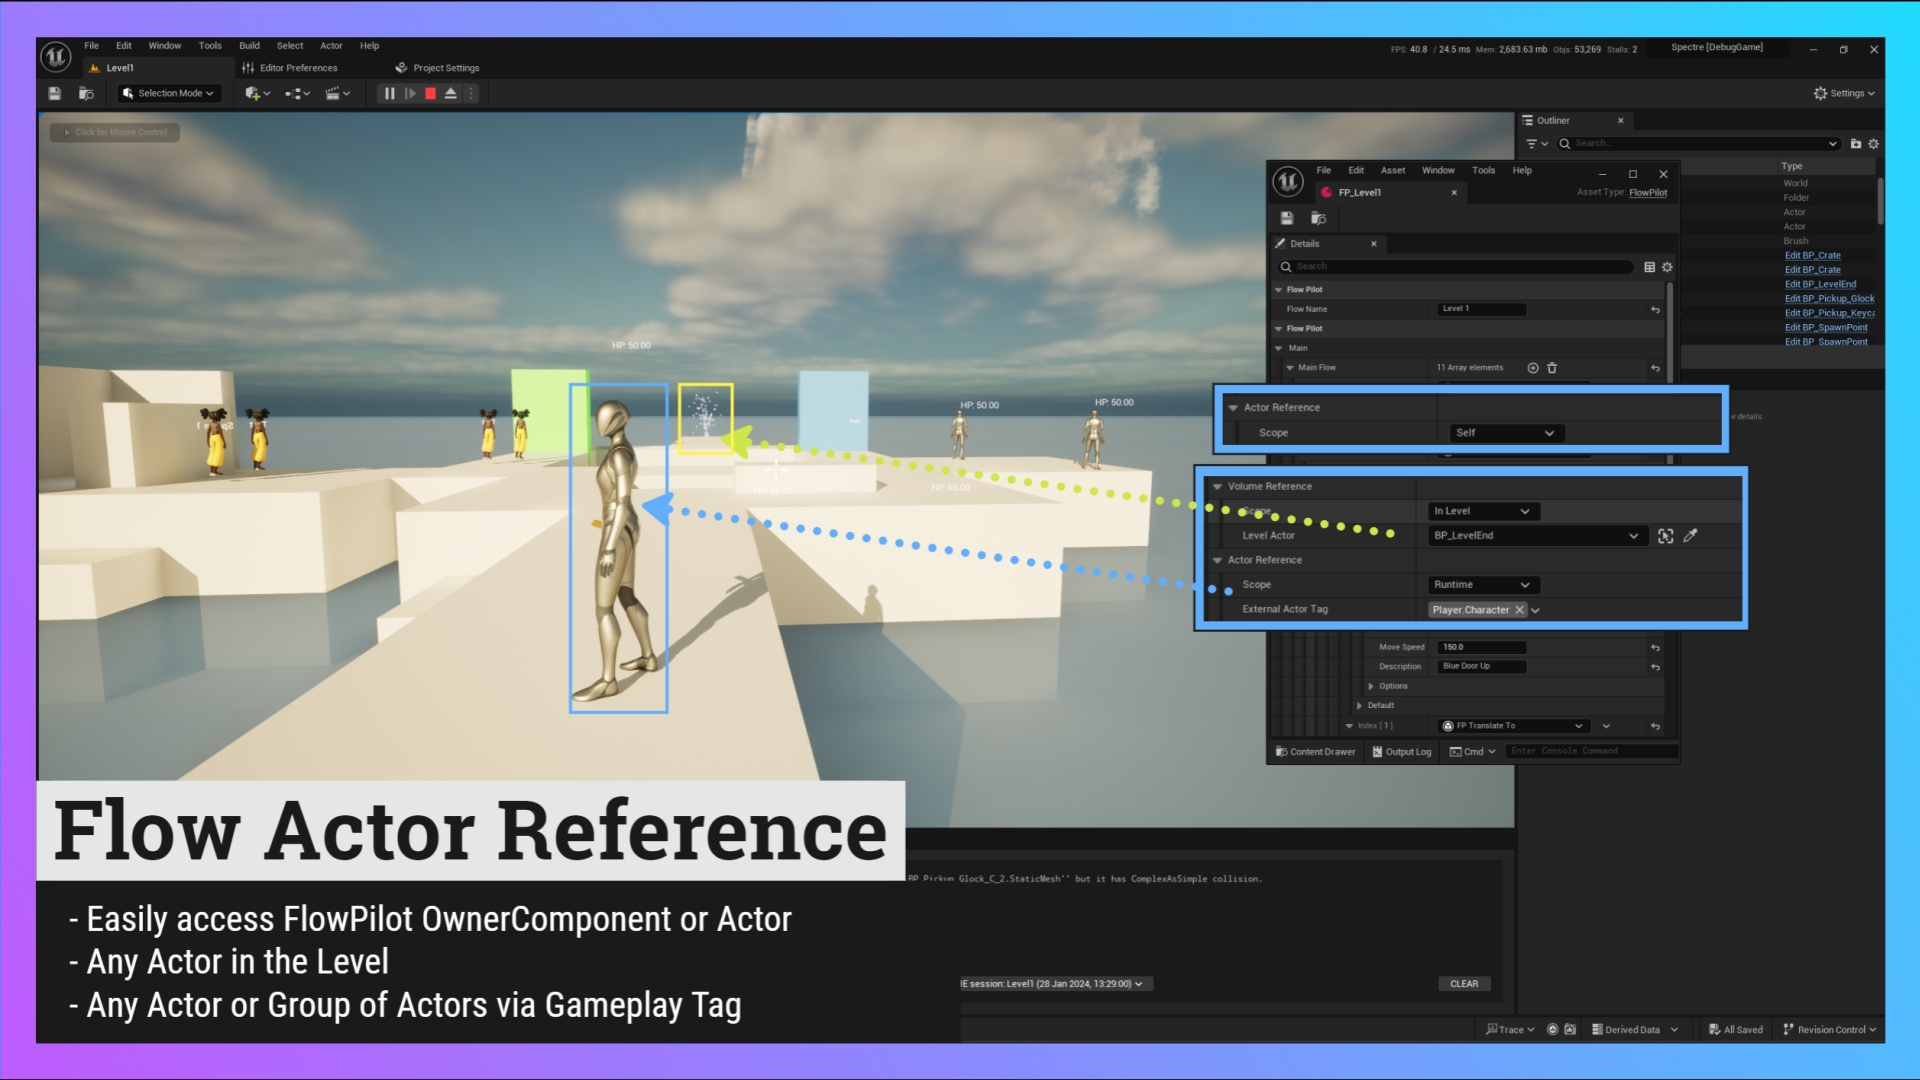The height and width of the screenshot is (1080, 1920).
Task: Open Details panel view options gear
Action: (1667, 267)
